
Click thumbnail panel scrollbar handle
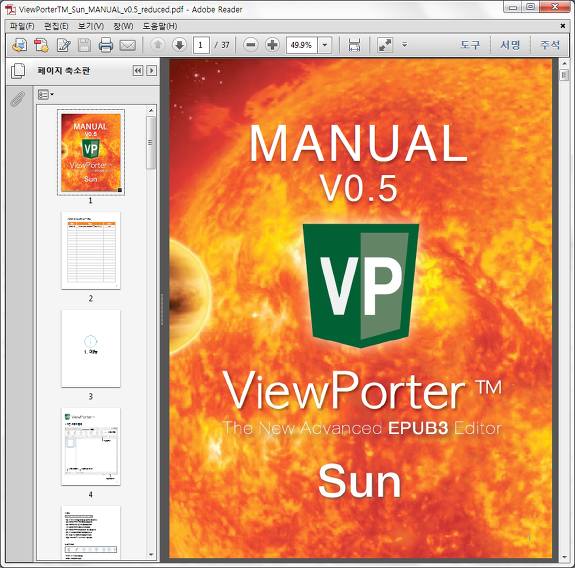[151, 143]
